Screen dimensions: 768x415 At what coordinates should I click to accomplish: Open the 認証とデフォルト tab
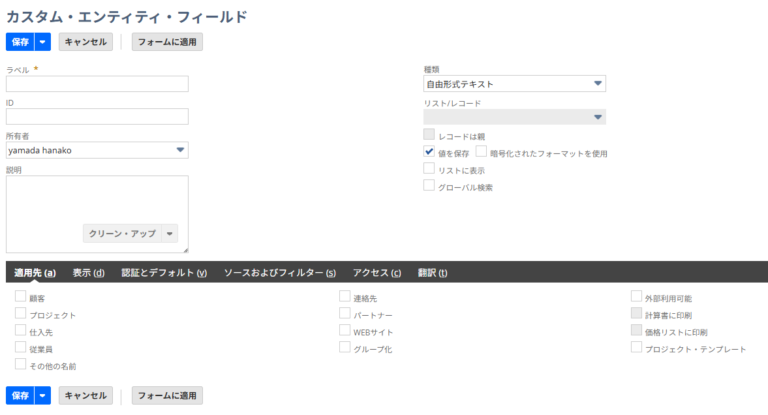164,273
